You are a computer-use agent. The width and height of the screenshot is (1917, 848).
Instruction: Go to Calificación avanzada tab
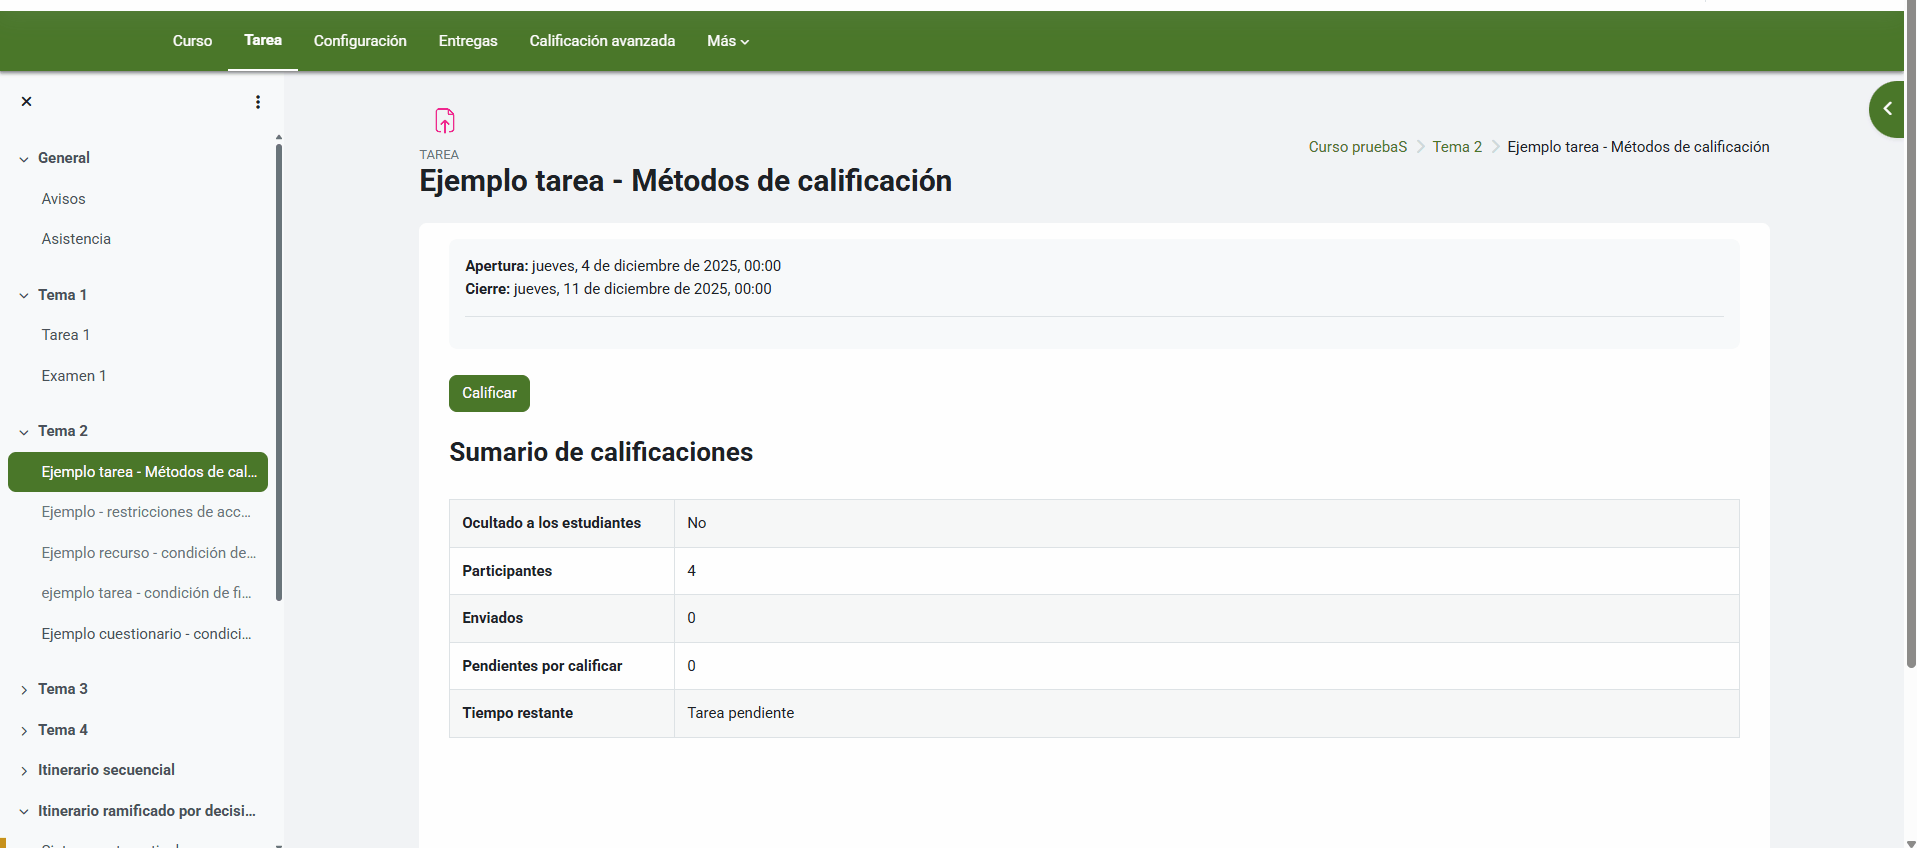602,41
